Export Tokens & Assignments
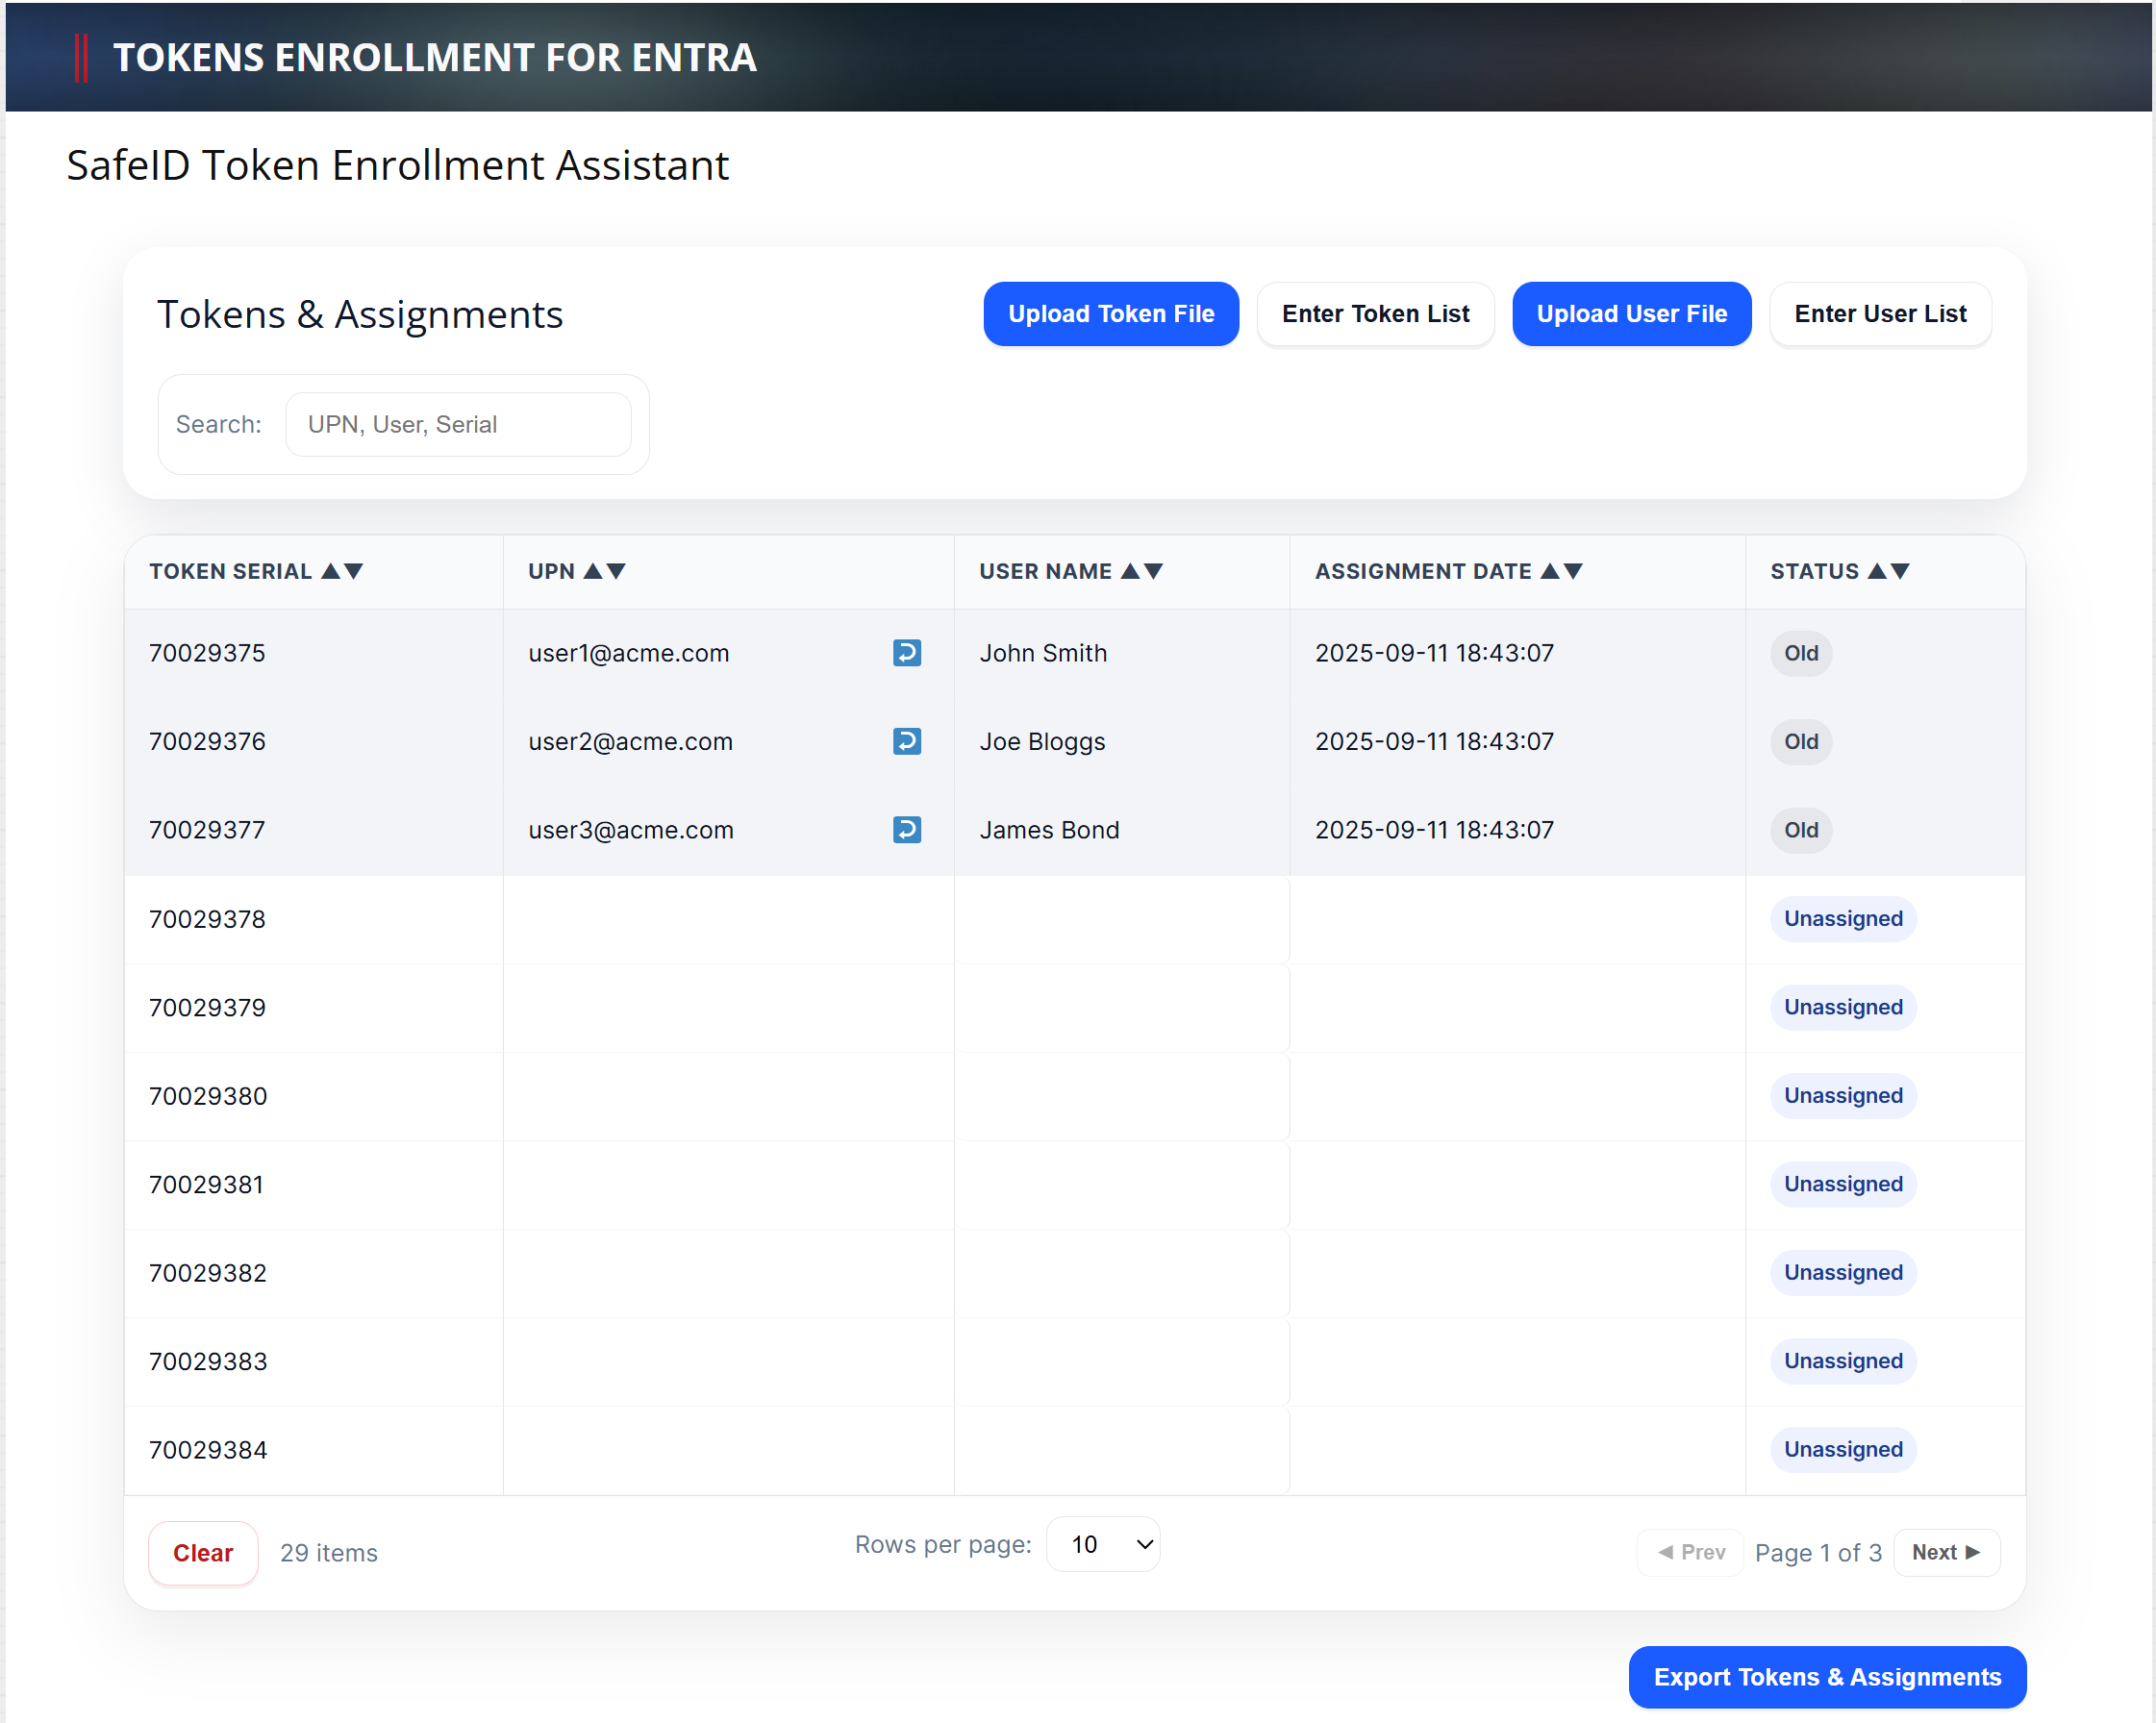The image size is (2156, 1723). click(1826, 1677)
